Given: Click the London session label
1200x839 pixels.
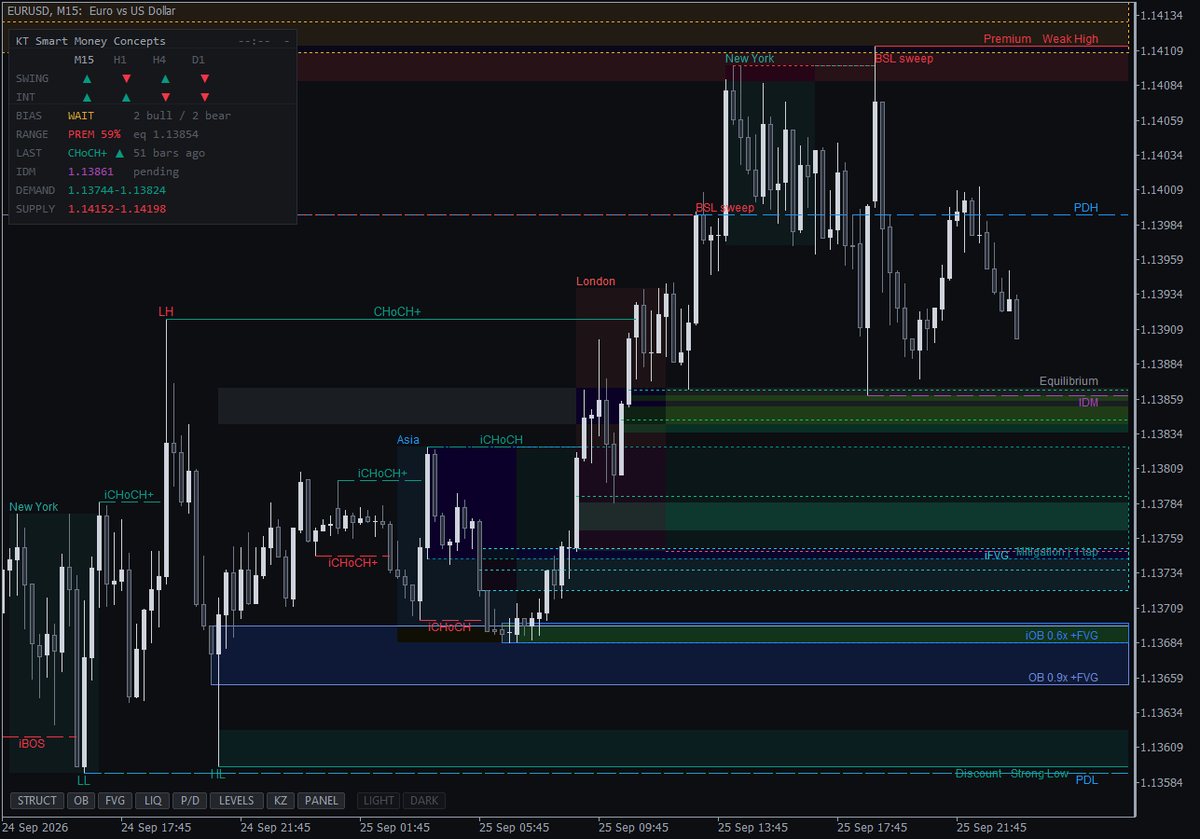Looking at the screenshot, I should tap(596, 281).
